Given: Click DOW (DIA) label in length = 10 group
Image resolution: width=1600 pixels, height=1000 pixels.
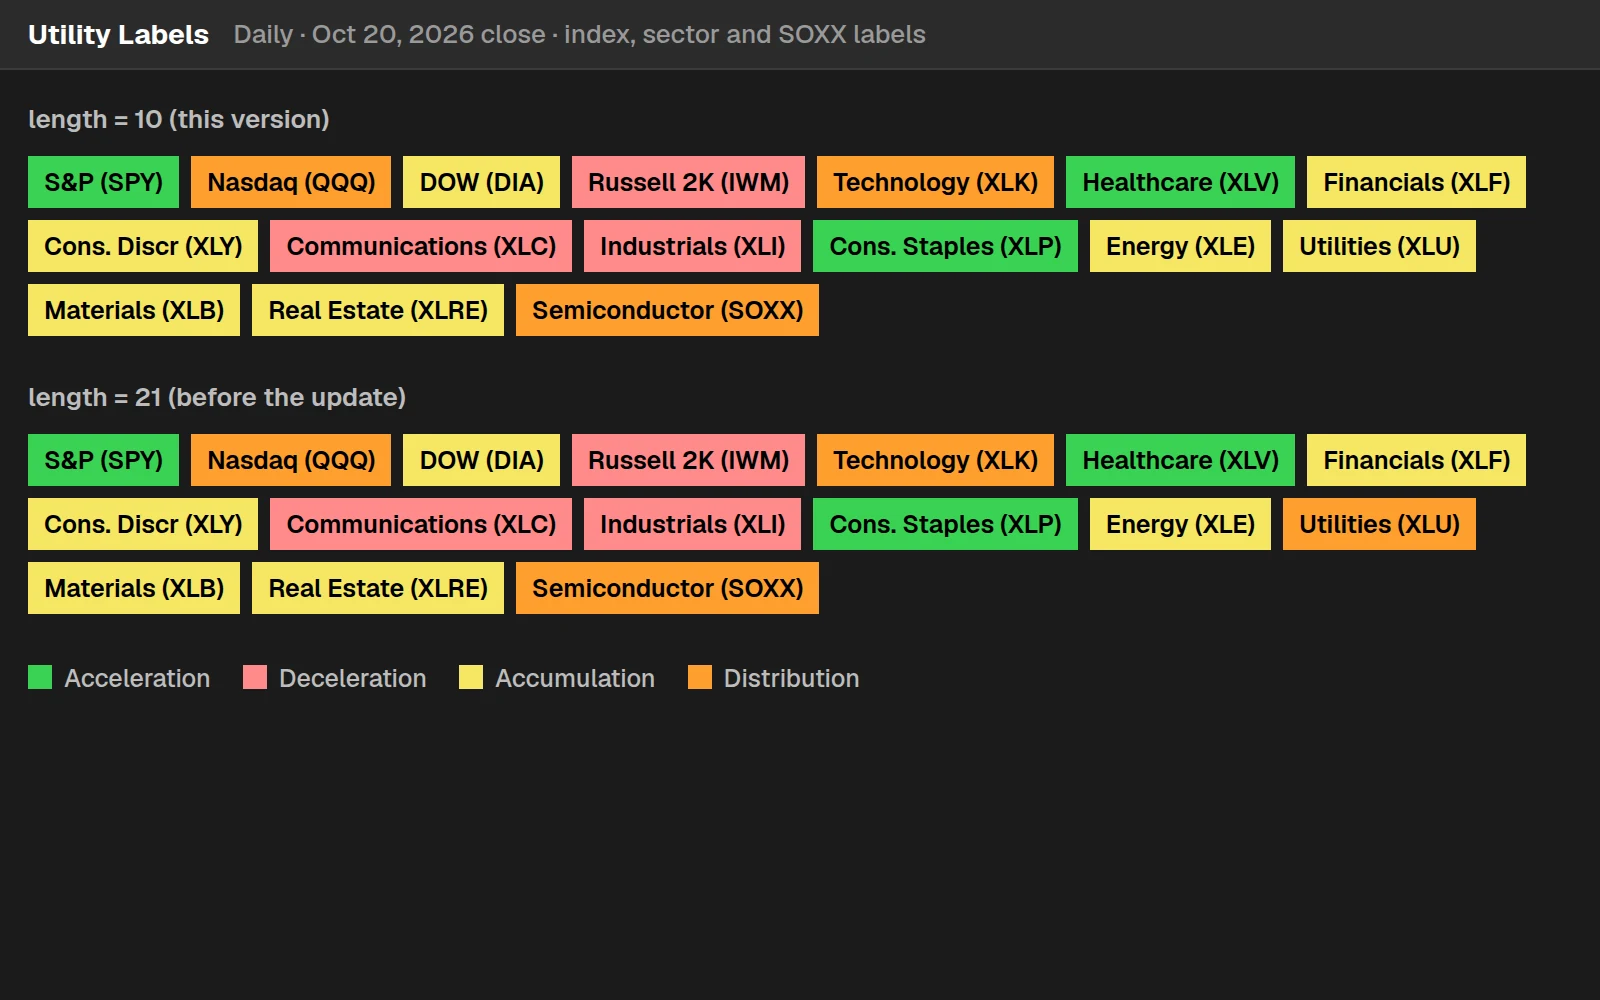Looking at the screenshot, I should point(481,182).
